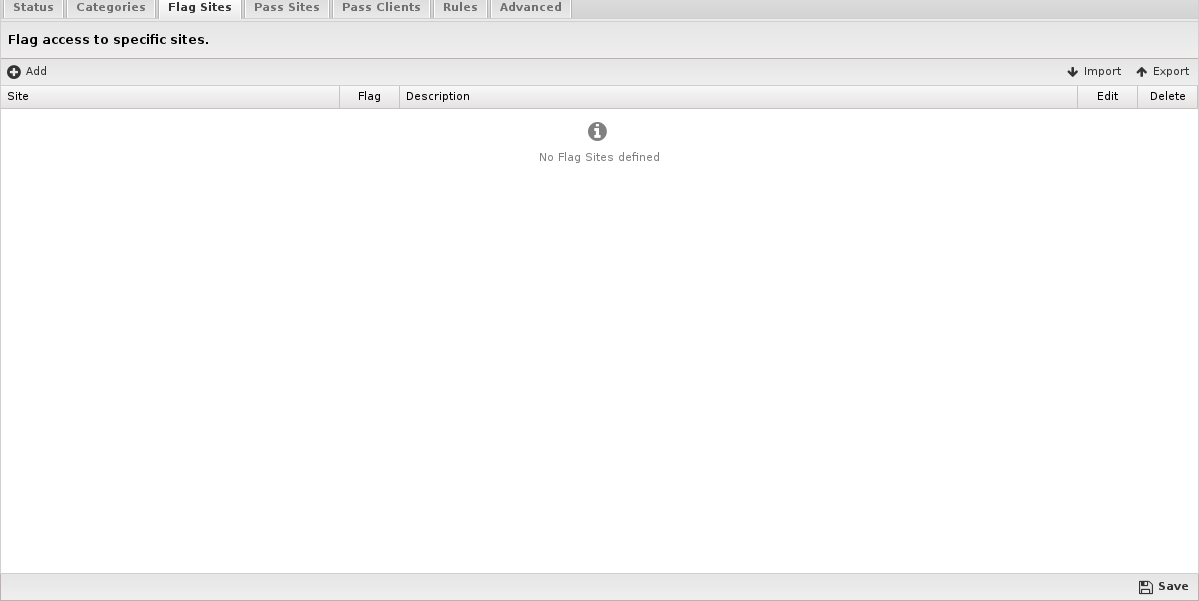Go to the Pass Sites tab
The height and width of the screenshot is (601, 1199).
[x=287, y=8]
